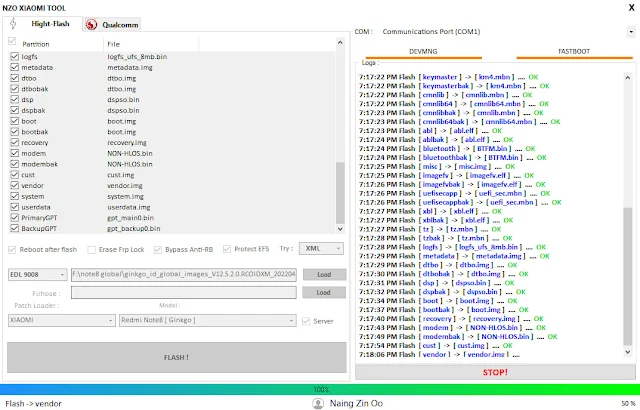Click the 100% gradient progress bar

pyautogui.click(x=320, y=389)
